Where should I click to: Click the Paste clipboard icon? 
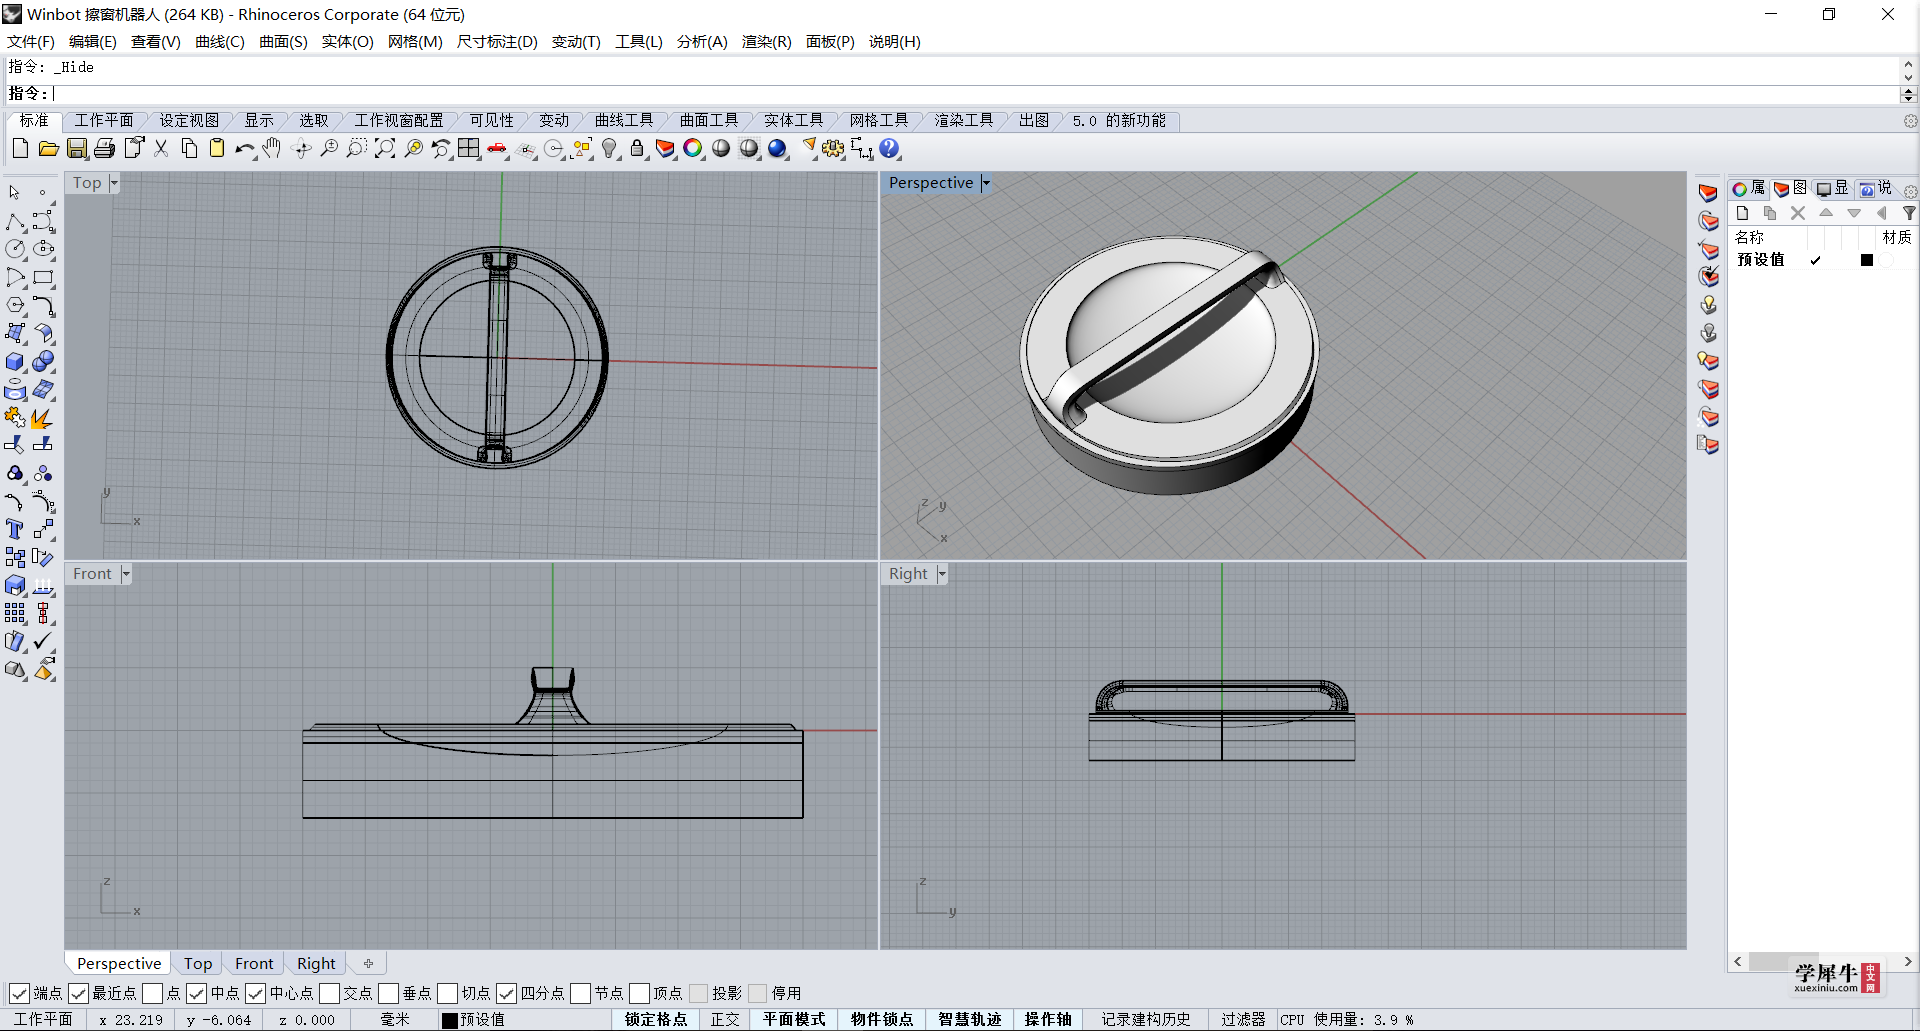tap(217, 149)
